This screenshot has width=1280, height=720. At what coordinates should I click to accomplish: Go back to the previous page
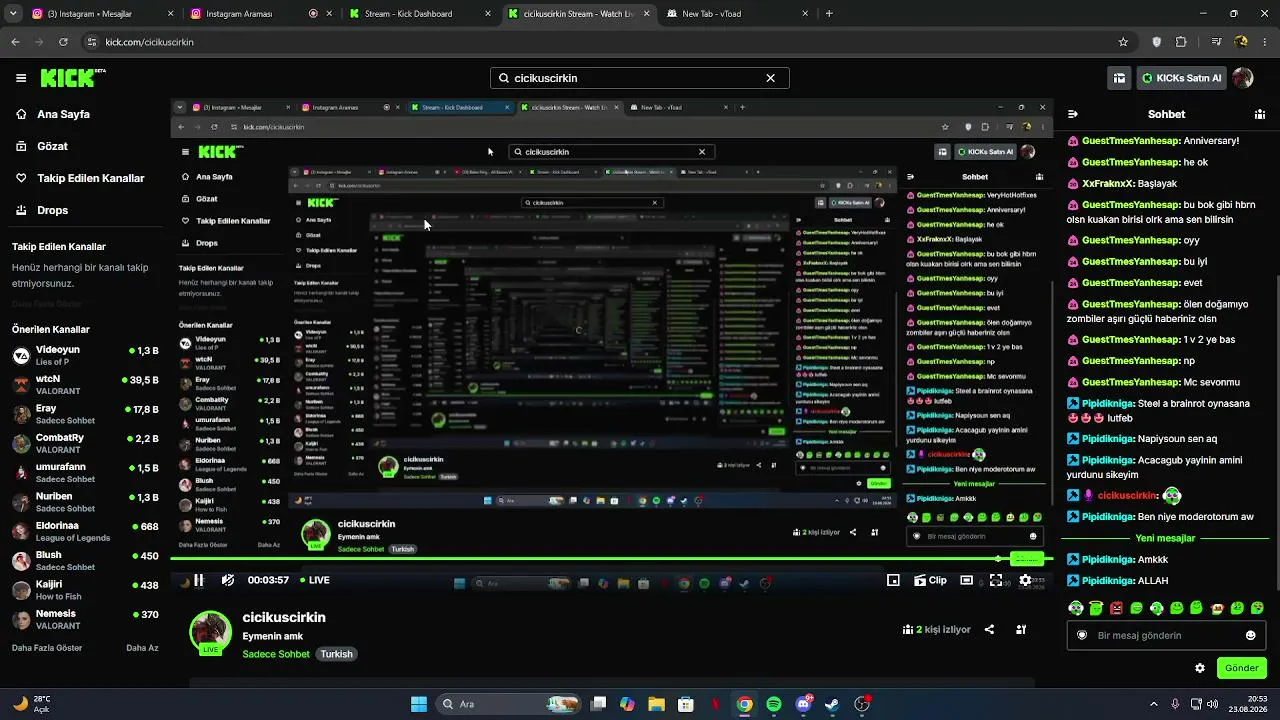15,42
